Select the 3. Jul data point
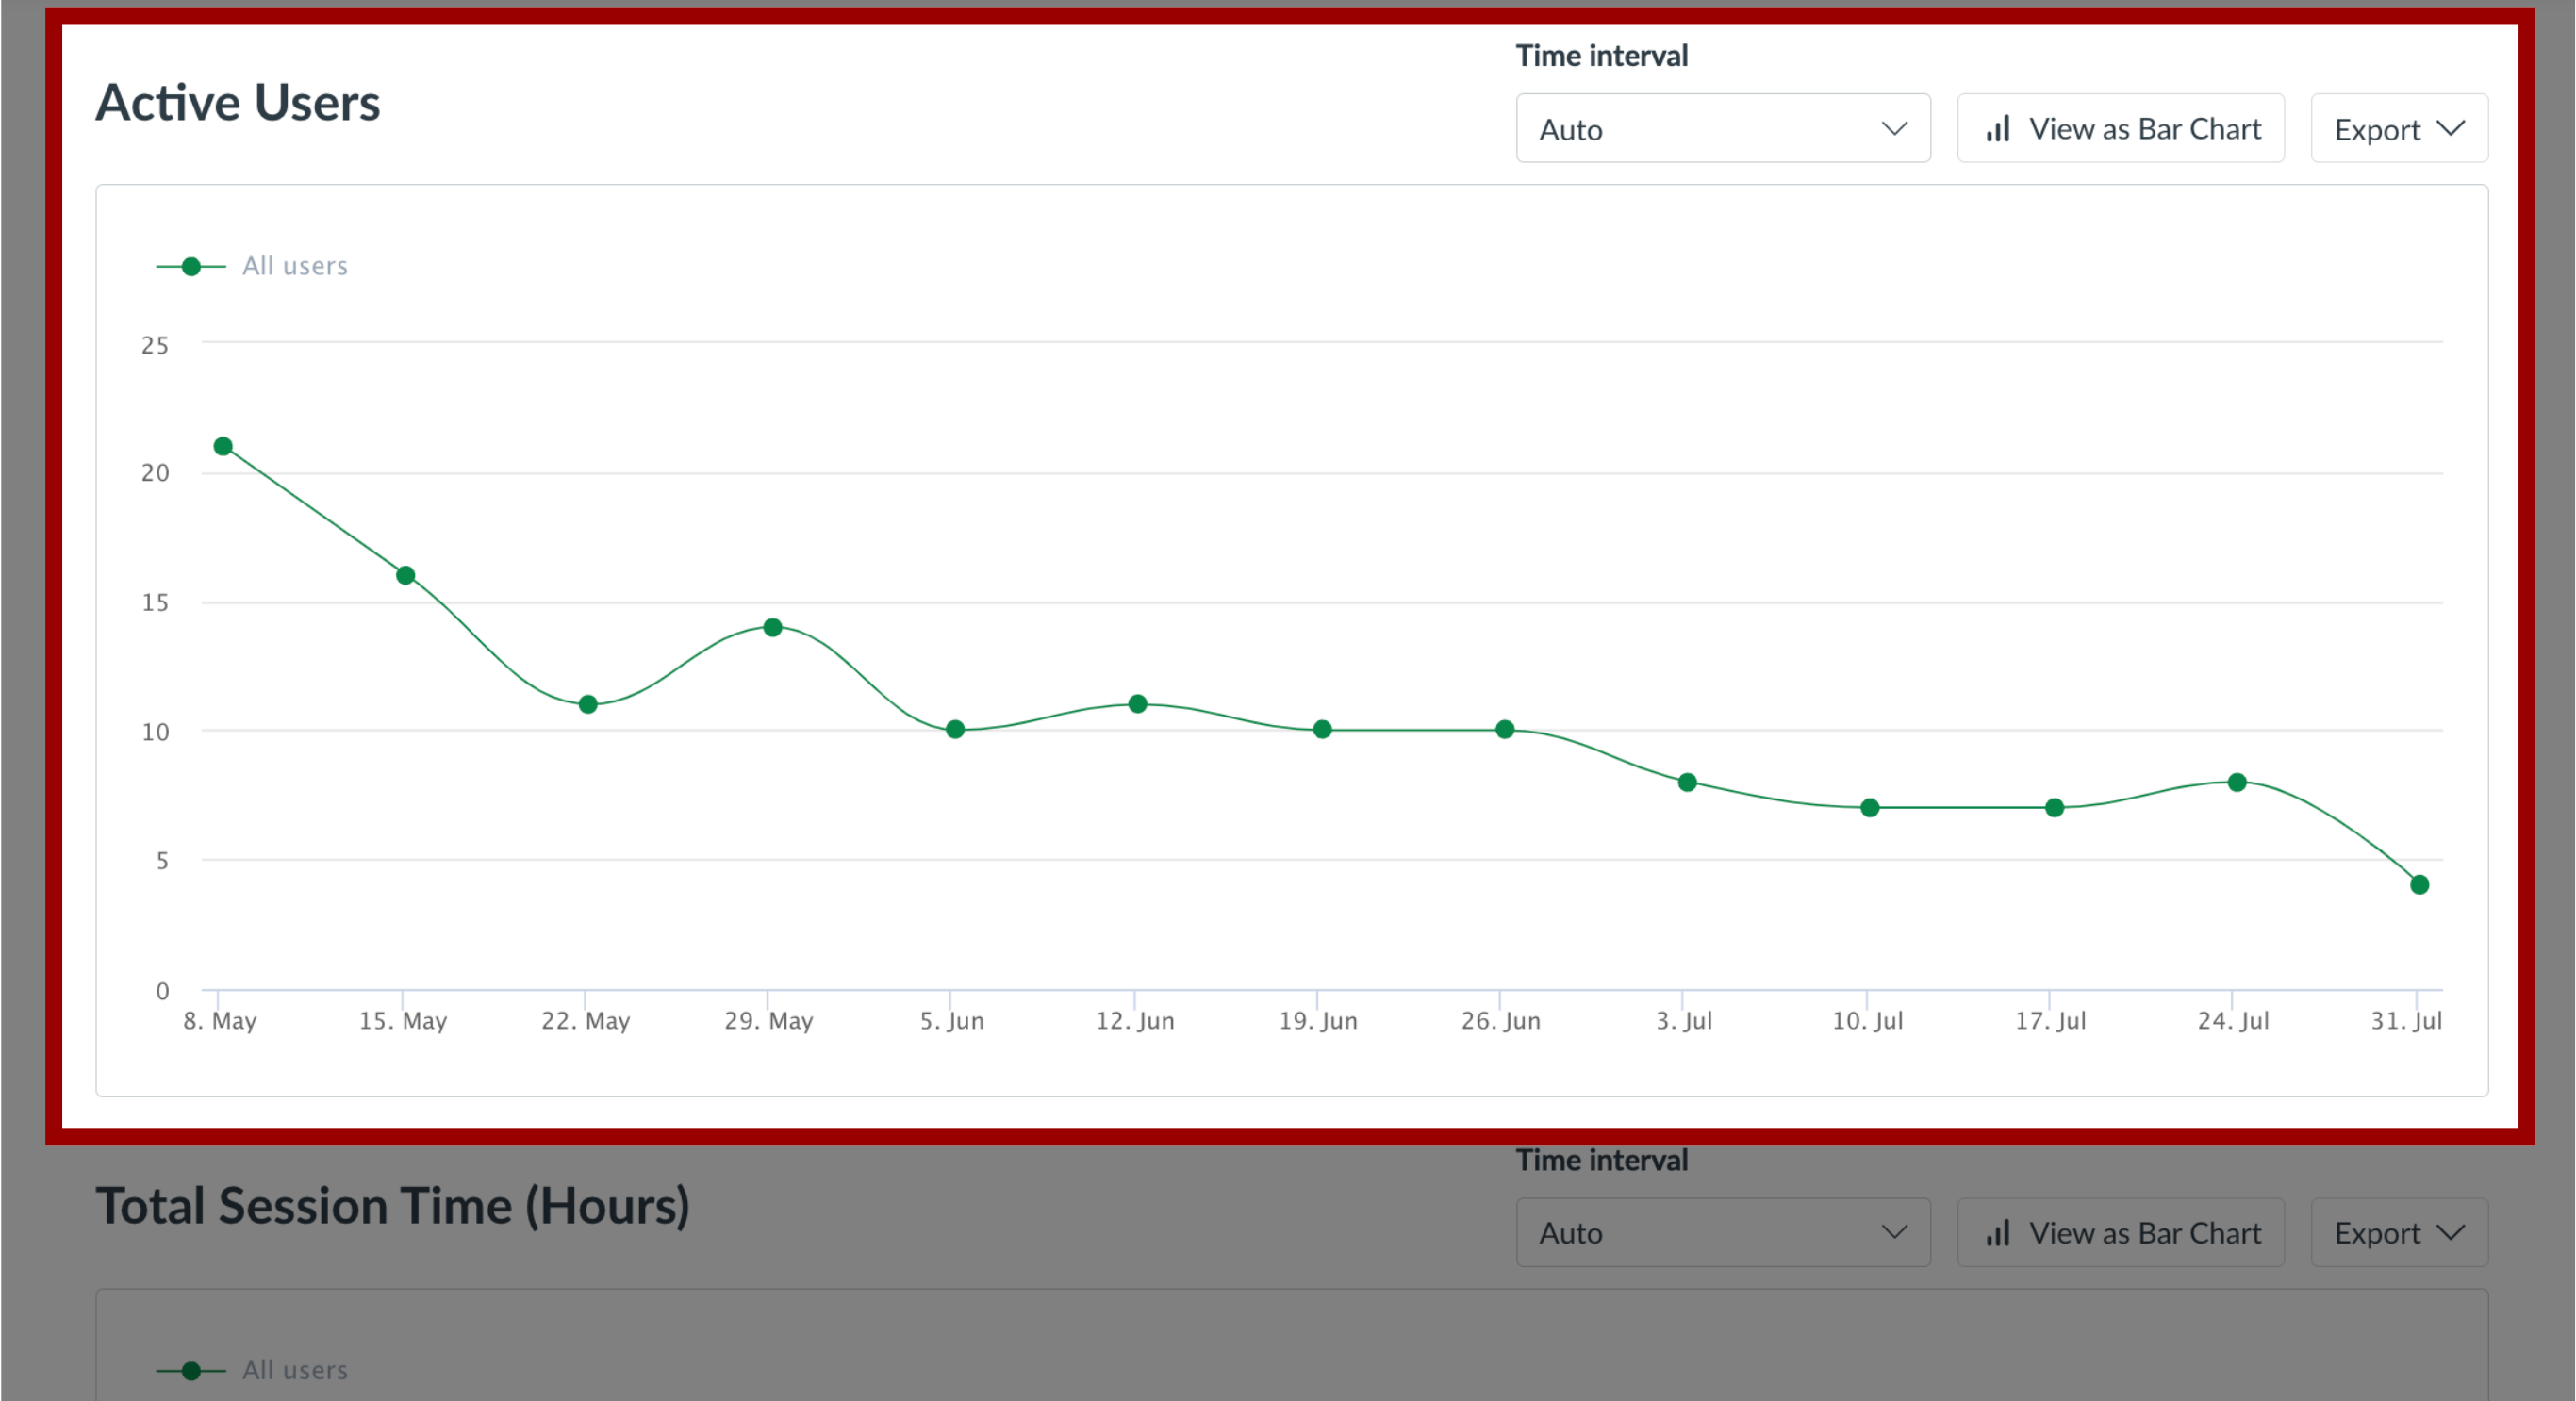Viewport: 2576px width, 1401px height. [x=1687, y=782]
